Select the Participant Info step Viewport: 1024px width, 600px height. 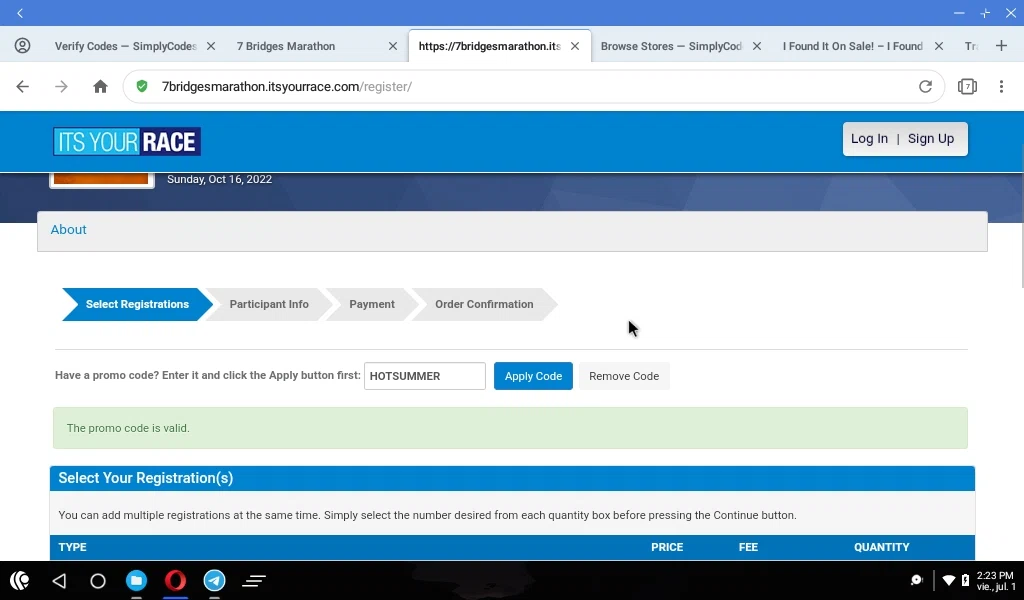(x=269, y=304)
